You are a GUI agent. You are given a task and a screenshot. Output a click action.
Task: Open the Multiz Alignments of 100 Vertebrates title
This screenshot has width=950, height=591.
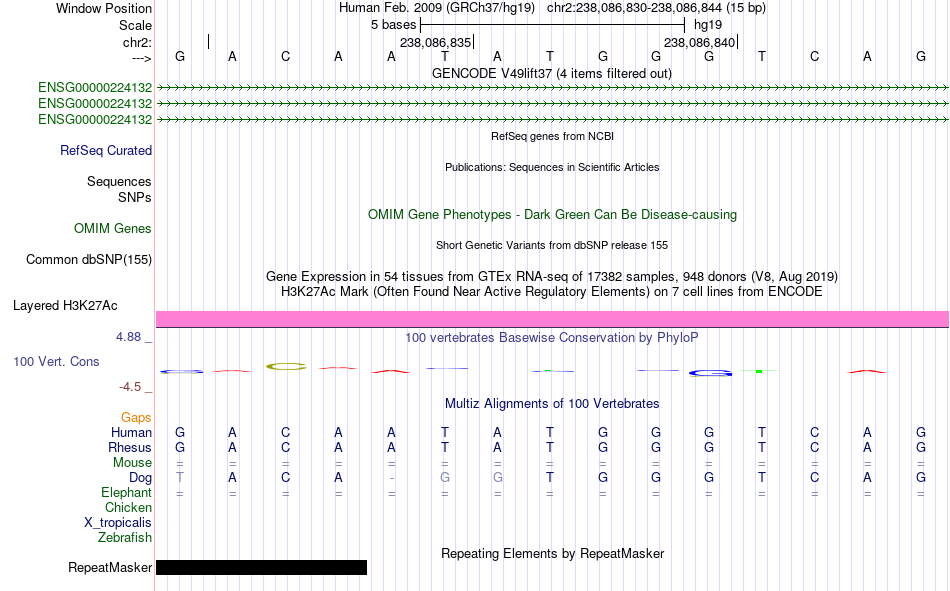552,404
